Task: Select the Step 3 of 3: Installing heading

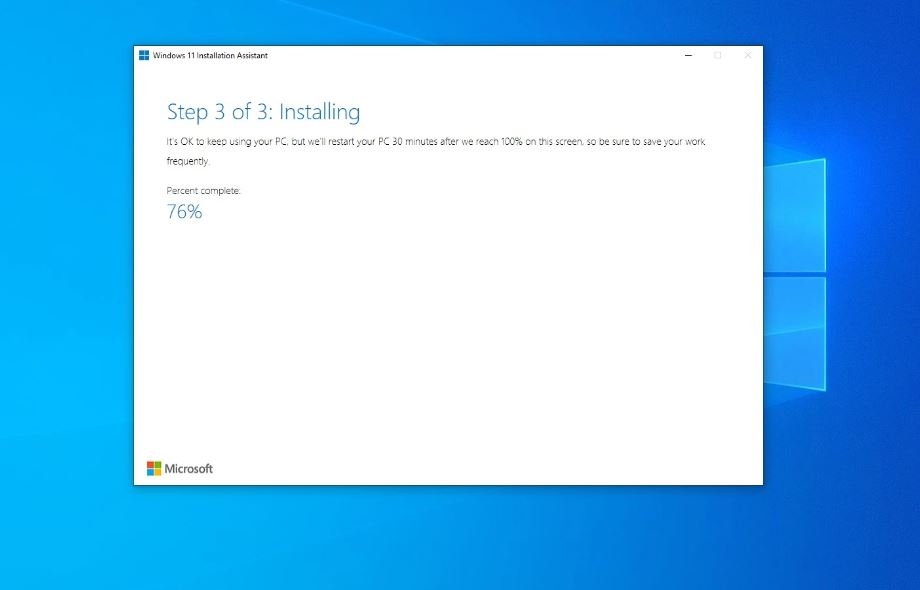Action: click(263, 112)
